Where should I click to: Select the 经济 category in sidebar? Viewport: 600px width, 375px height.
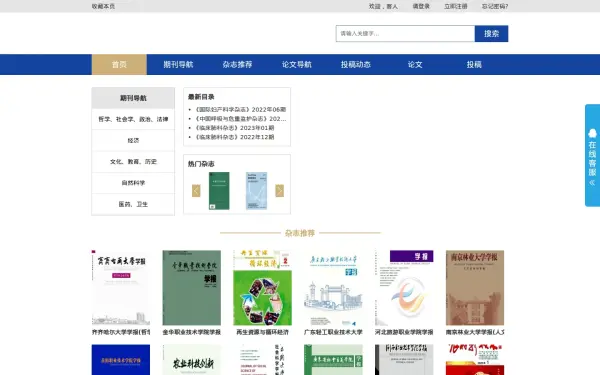tap(133, 140)
